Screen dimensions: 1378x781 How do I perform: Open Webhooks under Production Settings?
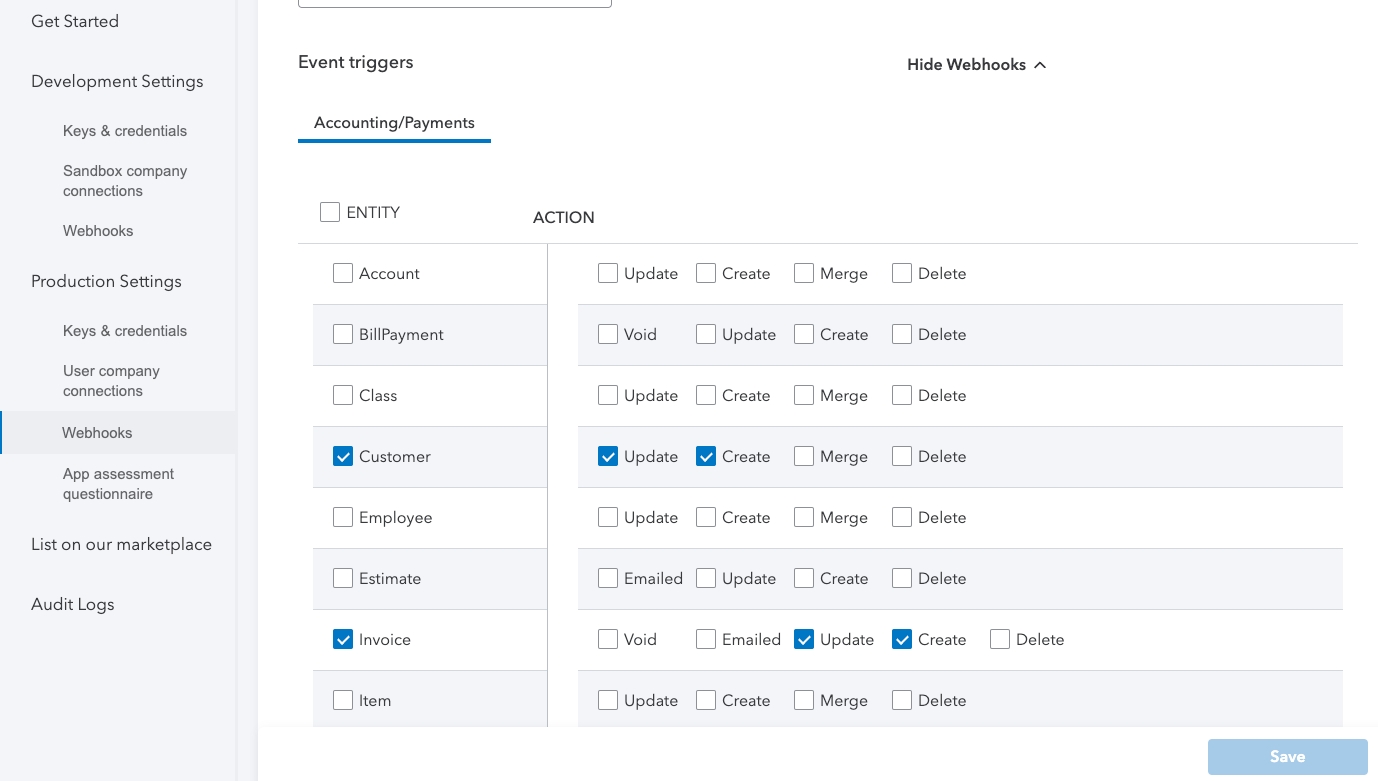(x=97, y=433)
